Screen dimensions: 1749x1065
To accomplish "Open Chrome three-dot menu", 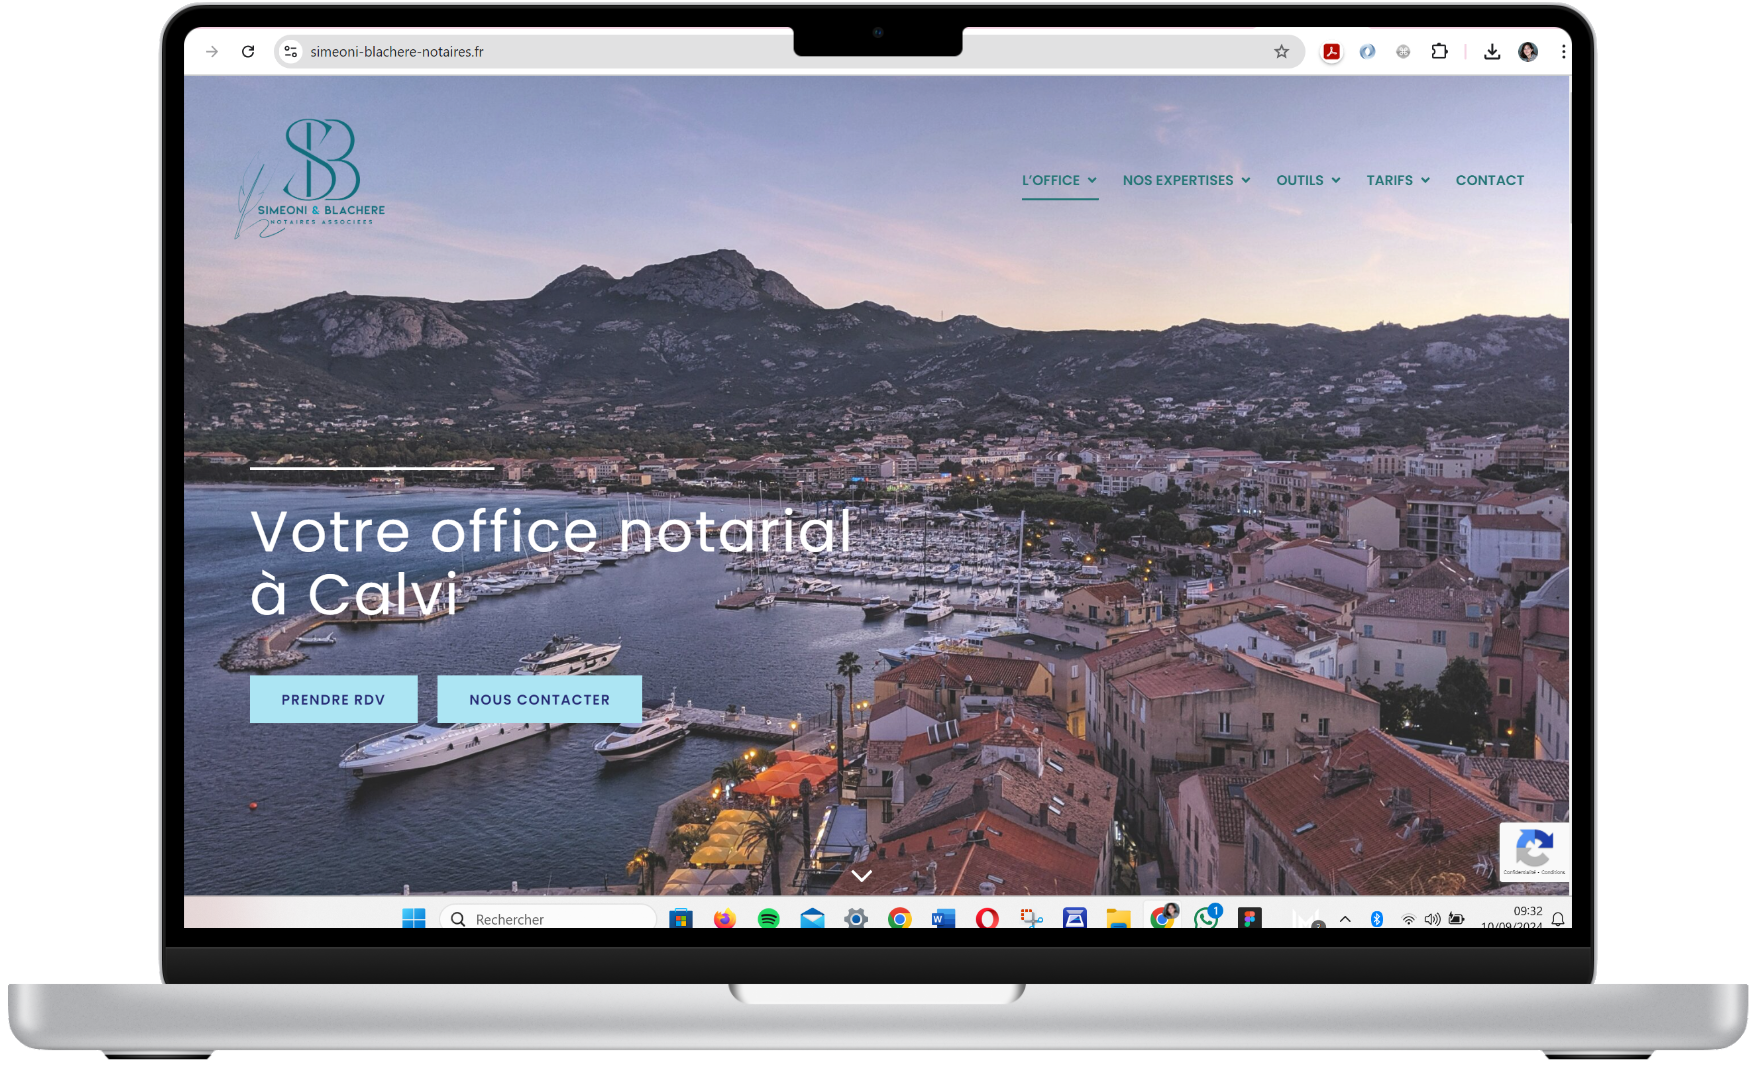I will pos(1562,52).
